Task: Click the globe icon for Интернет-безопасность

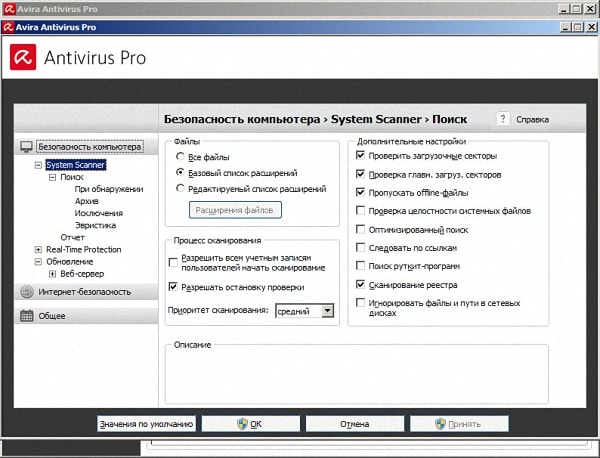Action: pyautogui.click(x=27, y=292)
